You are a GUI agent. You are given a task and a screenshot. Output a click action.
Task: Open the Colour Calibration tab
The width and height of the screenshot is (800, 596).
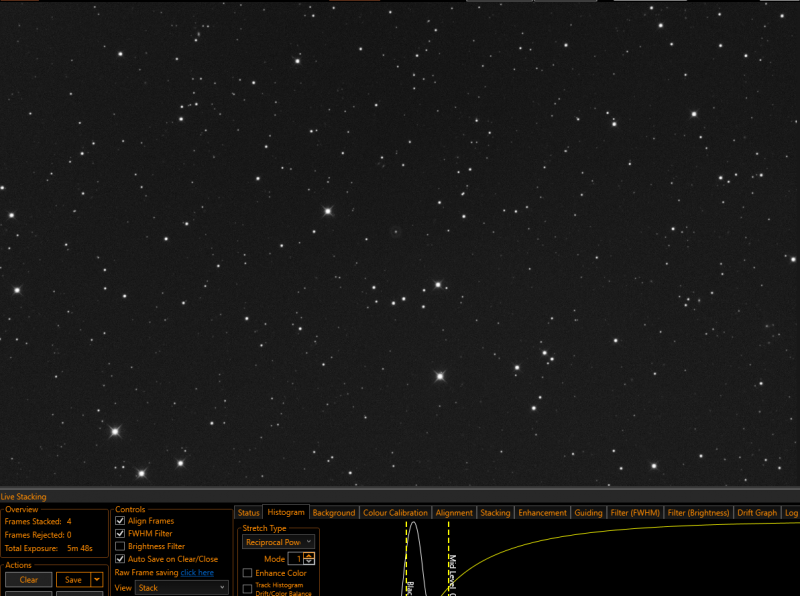click(x=395, y=513)
